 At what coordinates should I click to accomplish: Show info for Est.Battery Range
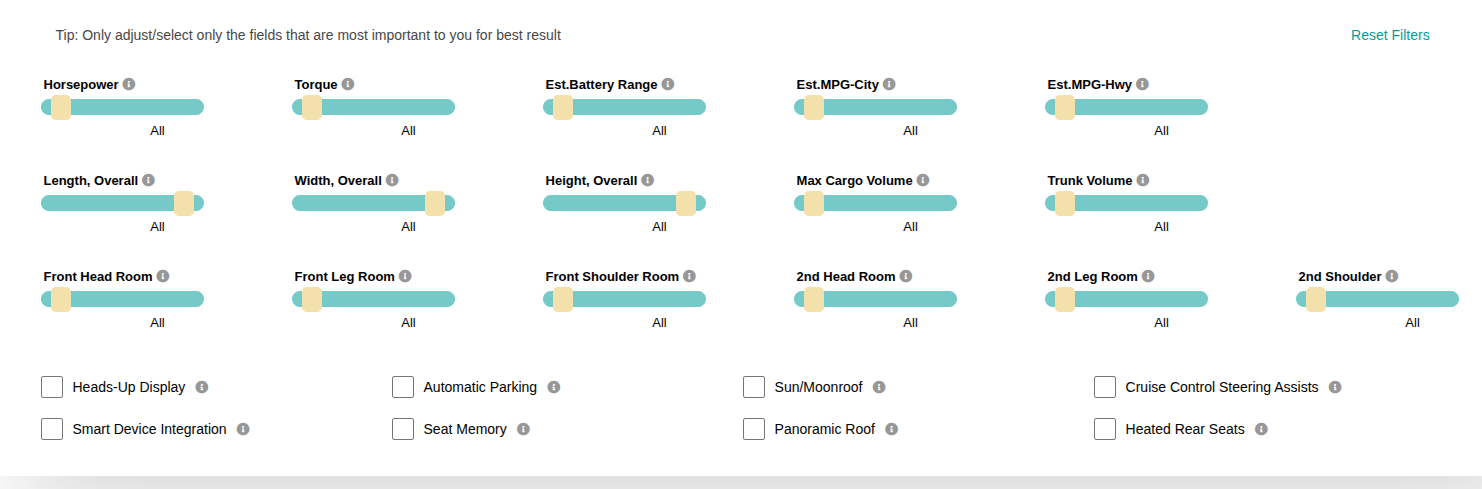coord(668,84)
